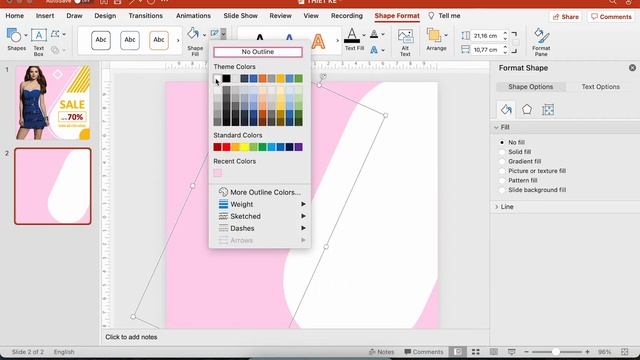Screen dimensions: 640x360
Task: Open Sketched submenu
Action: point(260,216)
